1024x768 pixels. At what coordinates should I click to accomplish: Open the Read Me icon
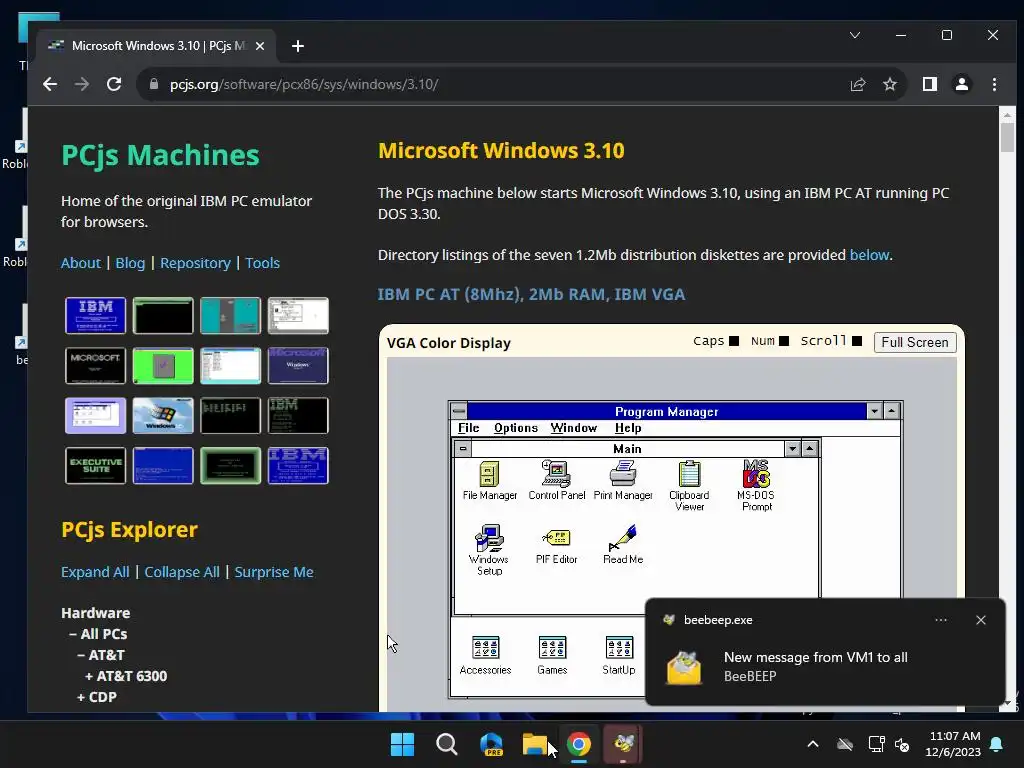[623, 545]
